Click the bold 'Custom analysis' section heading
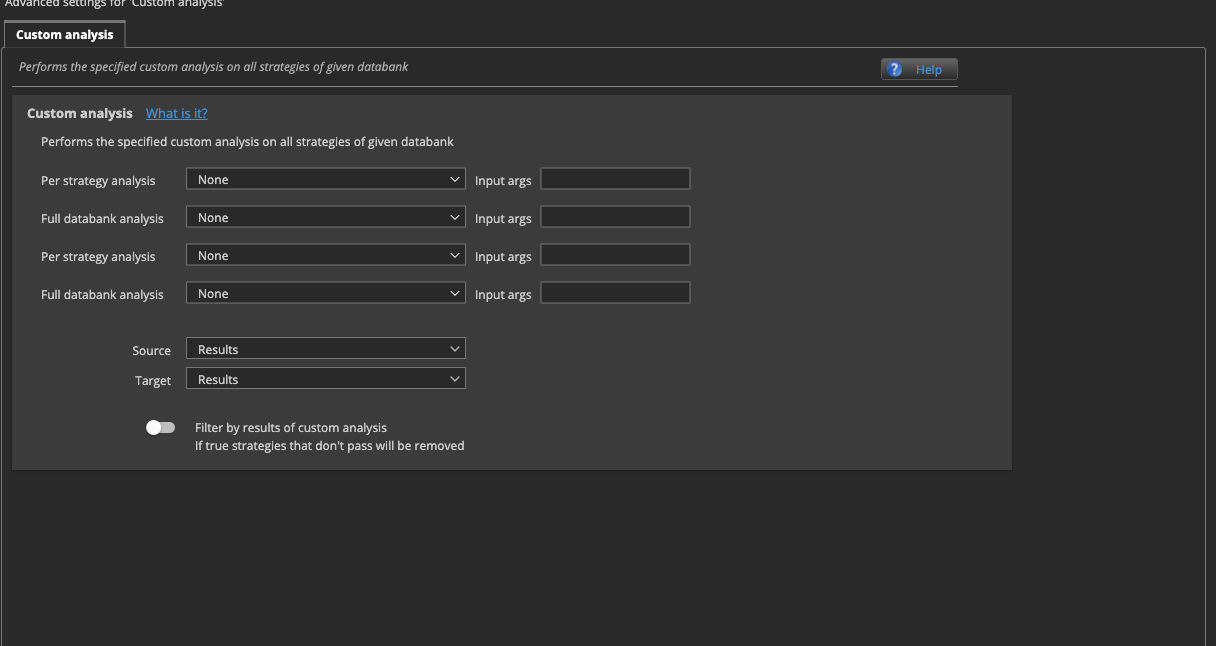The image size is (1216, 646). (80, 113)
